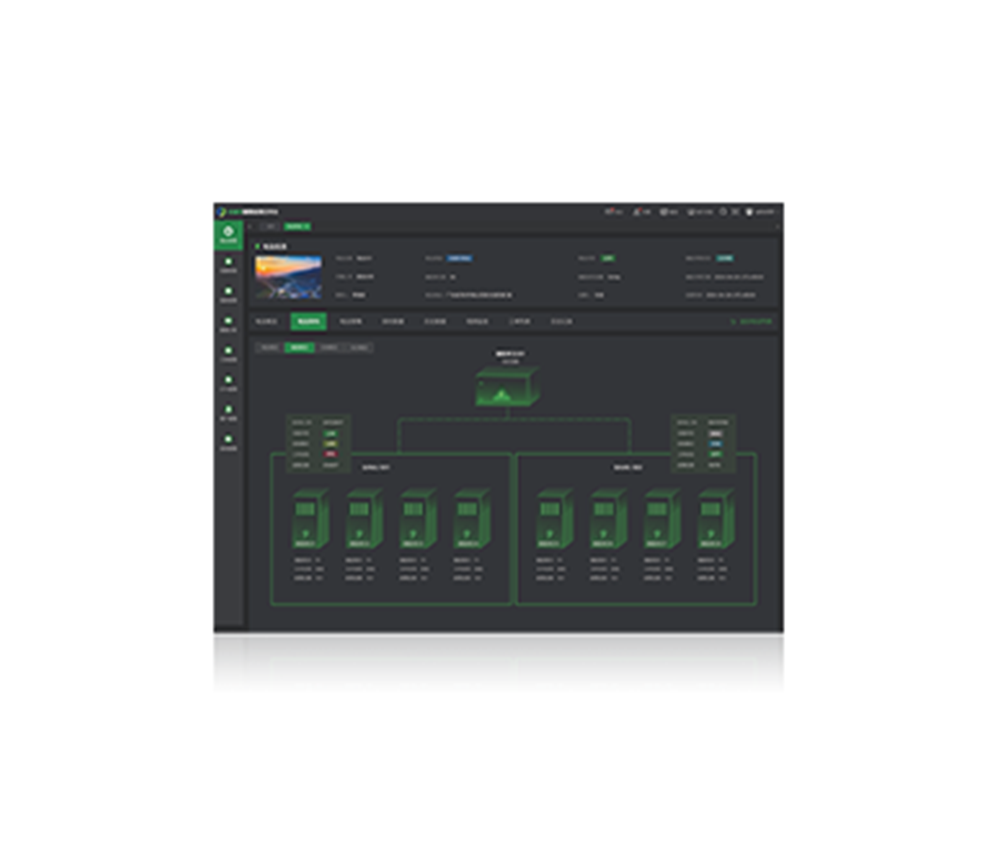Viewport: 1000px width, 848px height.
Task: Click the blue tag in station info panel
Action: coord(459,258)
